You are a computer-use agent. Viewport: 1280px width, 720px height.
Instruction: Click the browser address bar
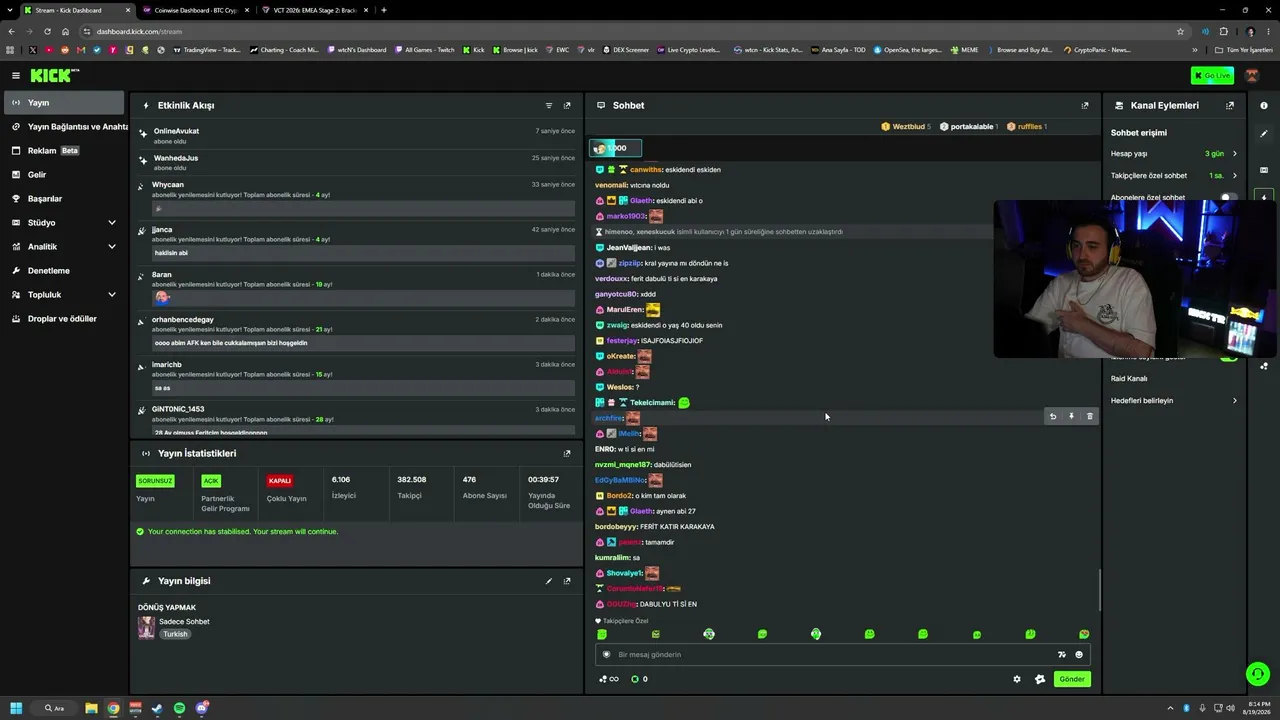click(635, 31)
